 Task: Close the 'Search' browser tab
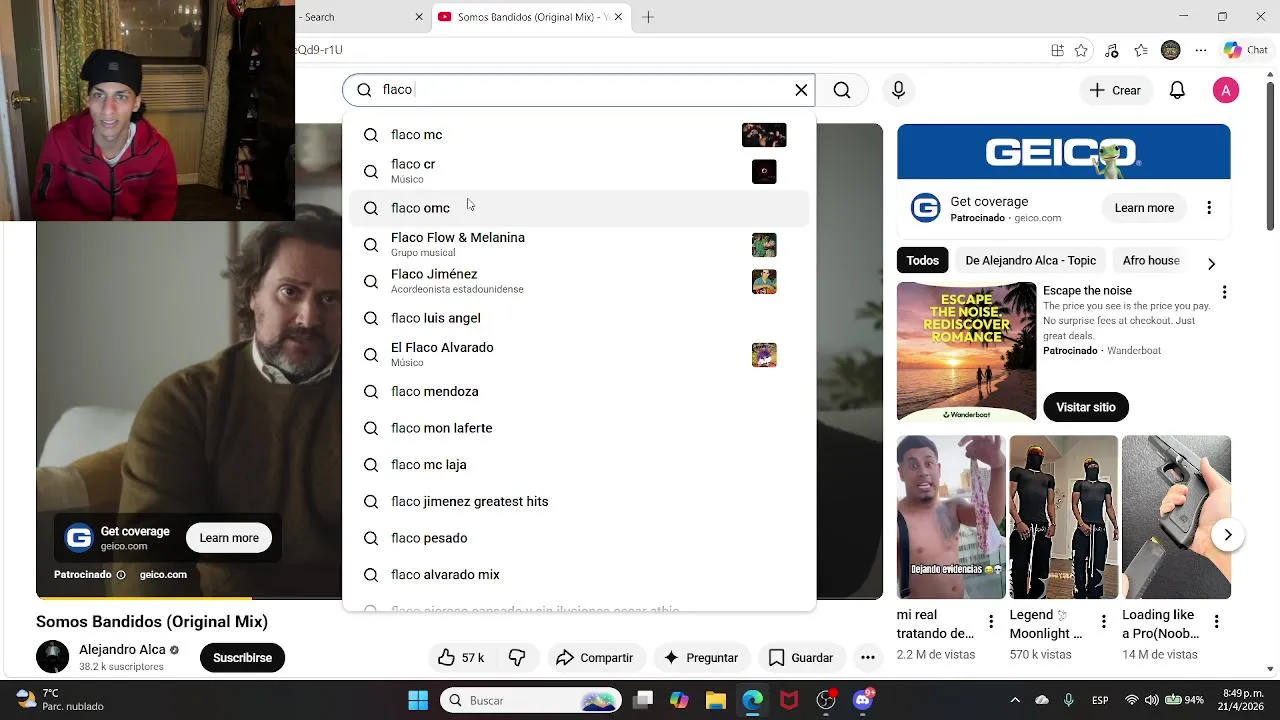[x=419, y=17]
